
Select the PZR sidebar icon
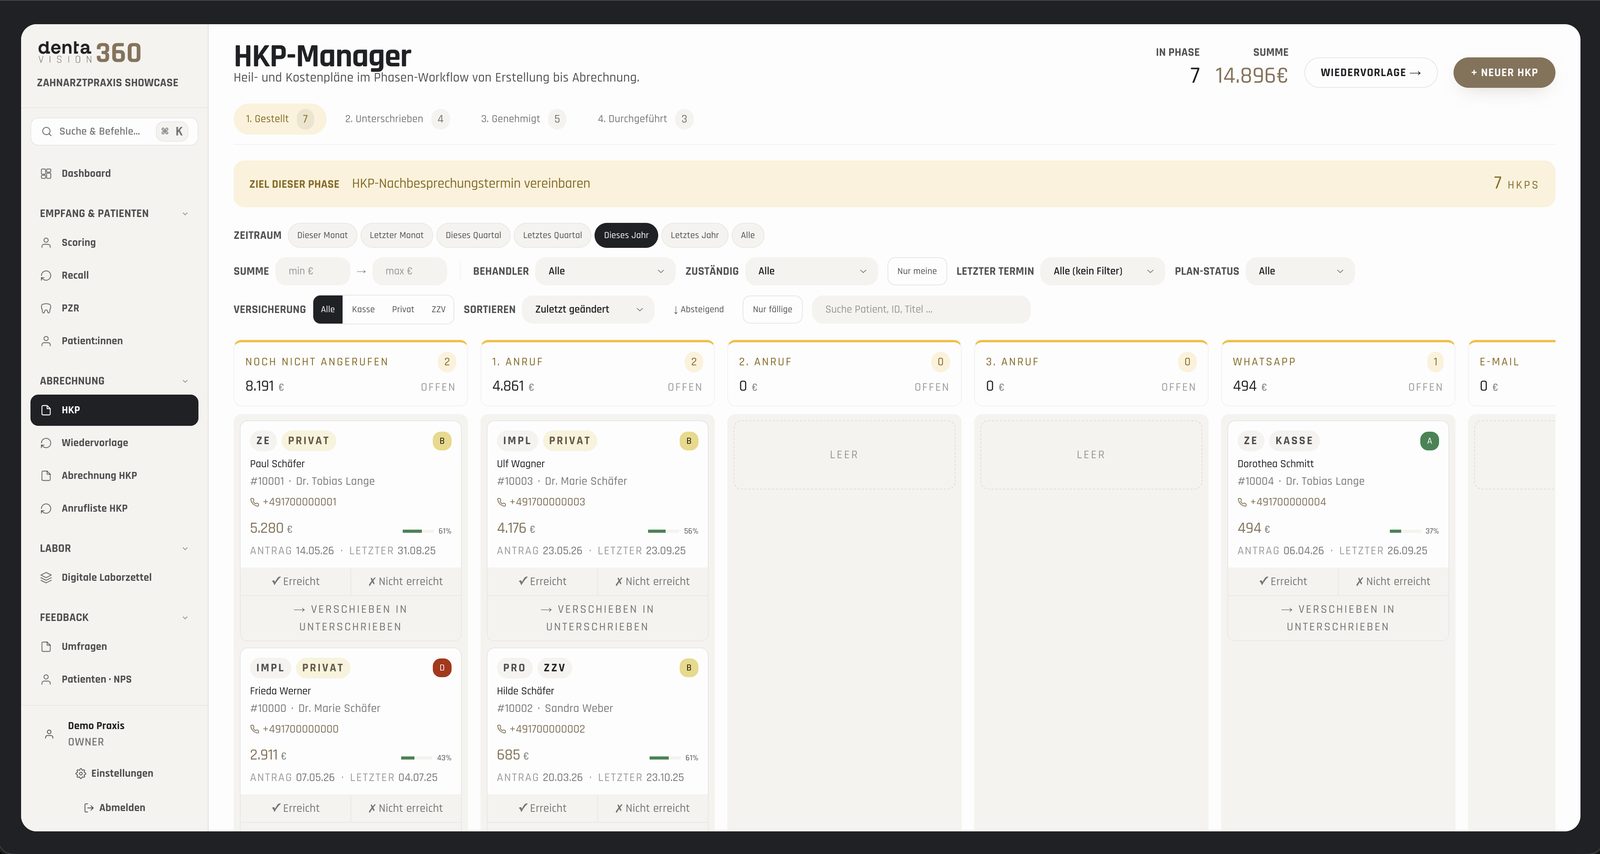[46, 309]
